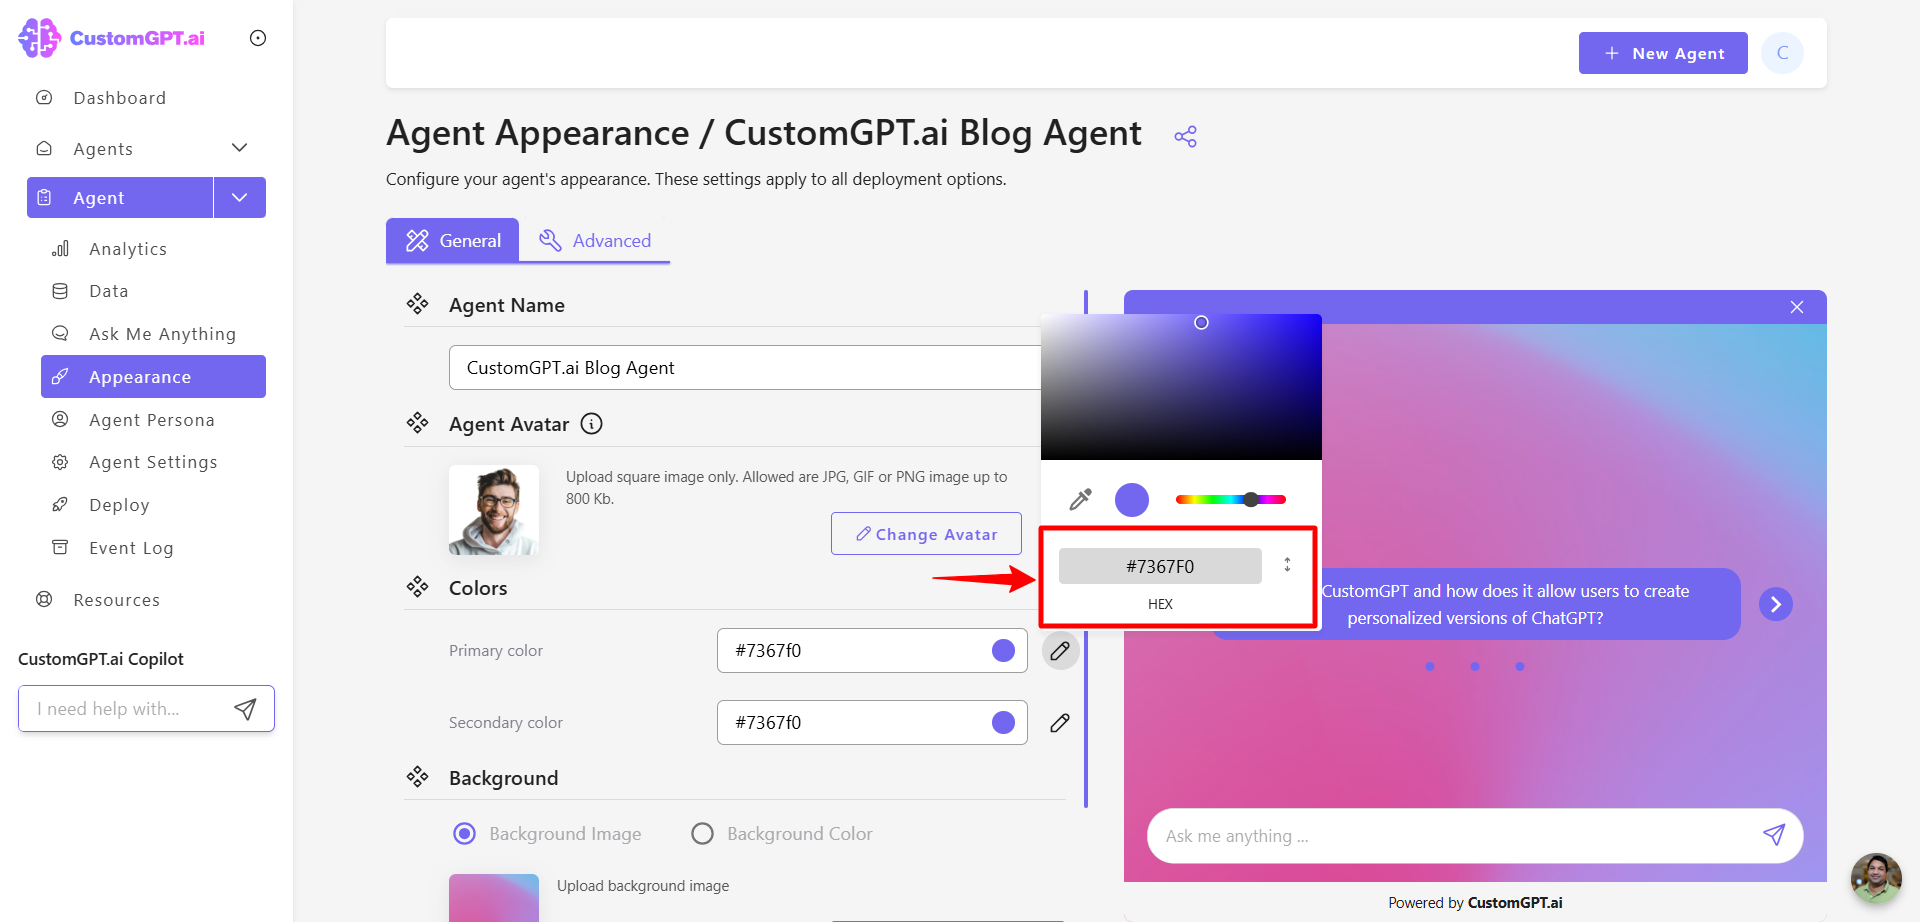
Task: Activate the eyedropper tool in color picker
Action: point(1080,499)
